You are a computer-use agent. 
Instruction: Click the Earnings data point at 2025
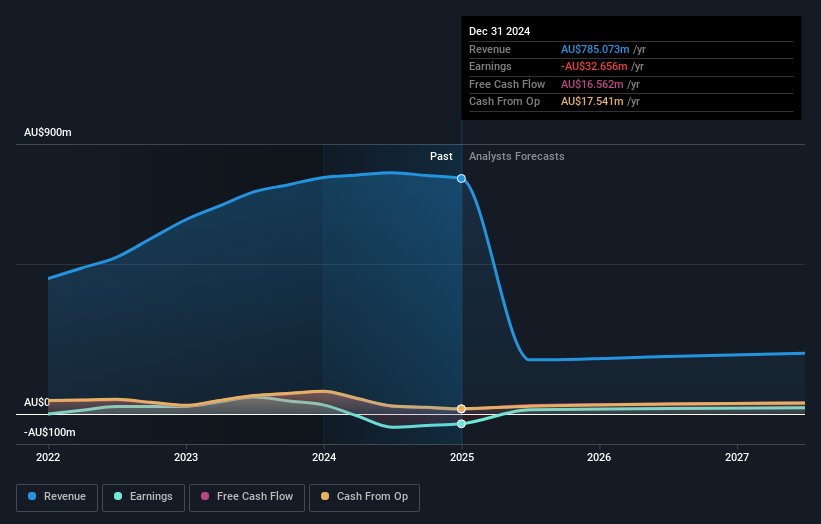click(x=461, y=423)
